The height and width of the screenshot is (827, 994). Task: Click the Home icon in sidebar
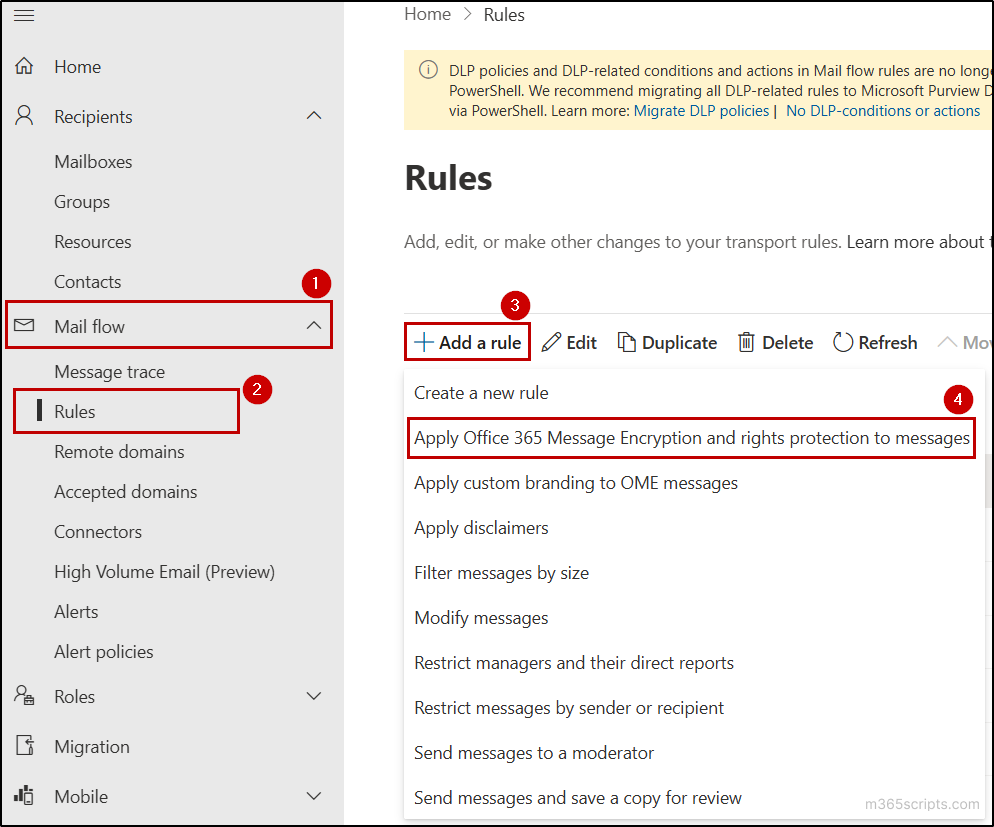[24, 66]
